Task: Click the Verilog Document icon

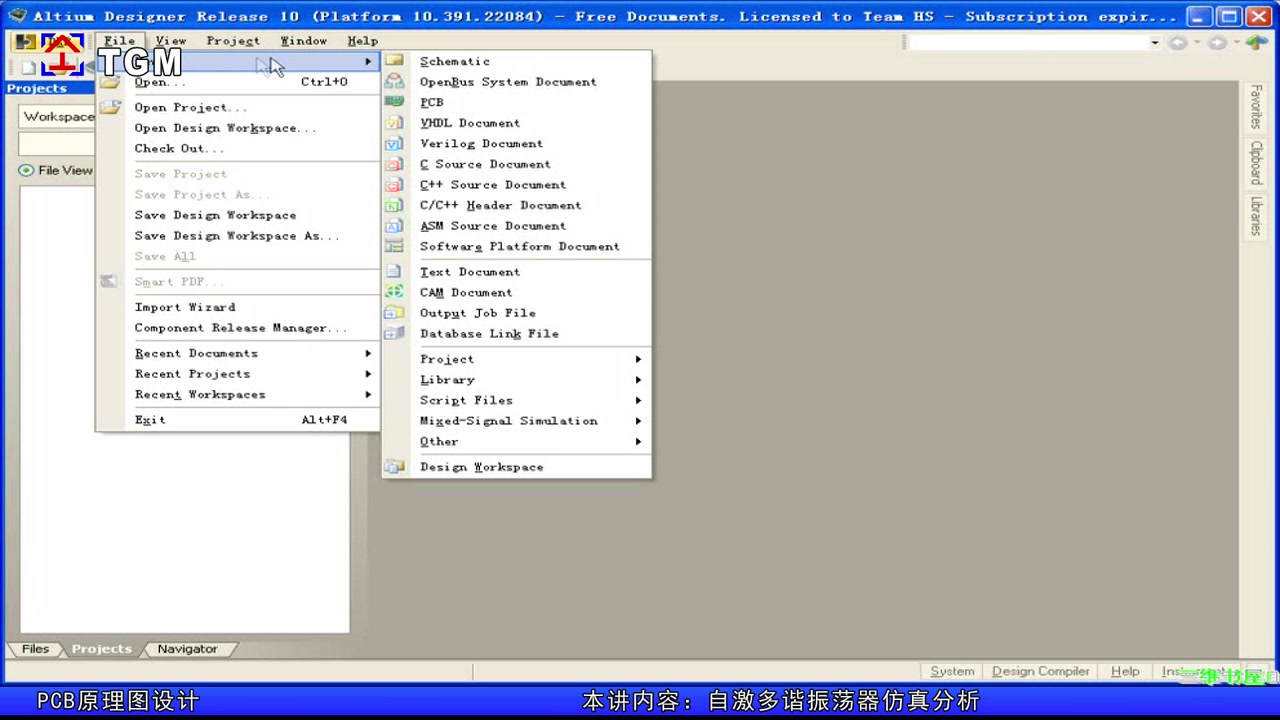Action: coord(395,143)
